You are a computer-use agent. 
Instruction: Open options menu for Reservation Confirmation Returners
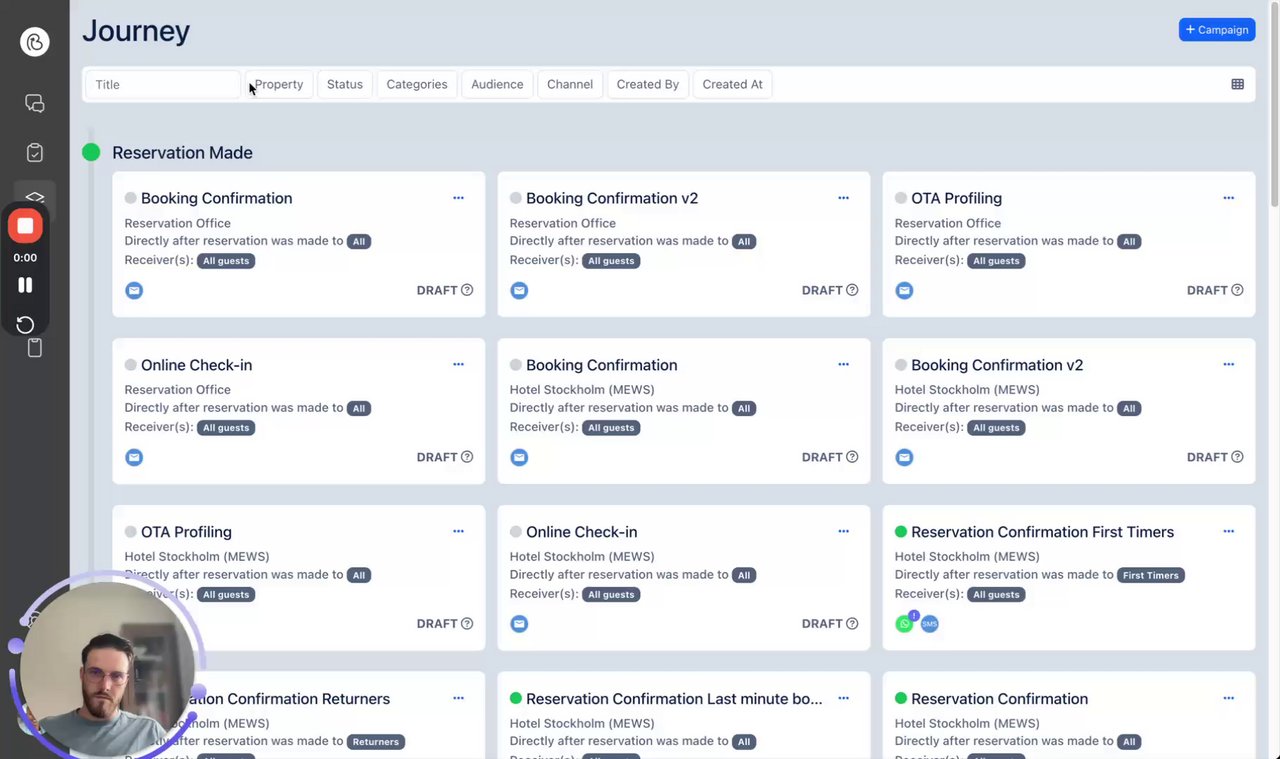[x=458, y=699]
